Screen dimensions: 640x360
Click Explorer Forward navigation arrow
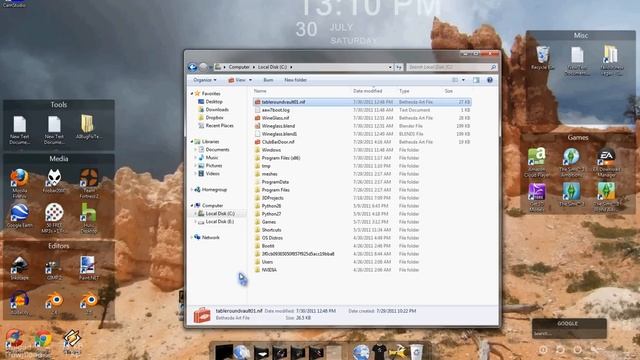(203, 67)
